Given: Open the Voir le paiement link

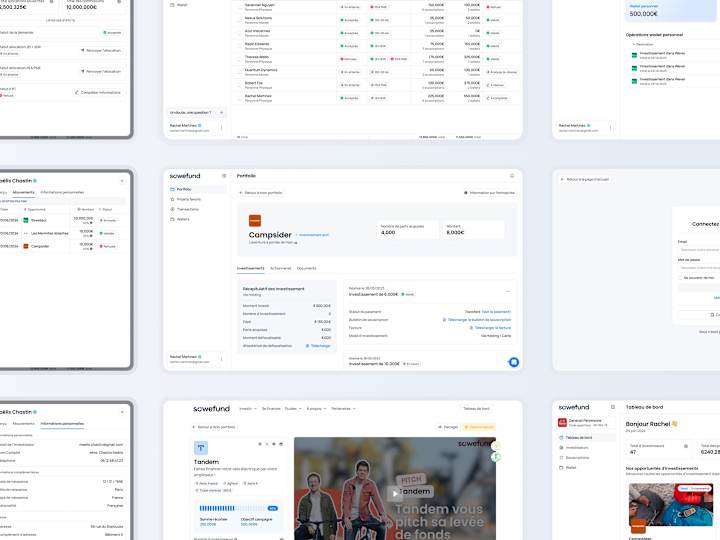Looking at the screenshot, I should click(x=496, y=312).
